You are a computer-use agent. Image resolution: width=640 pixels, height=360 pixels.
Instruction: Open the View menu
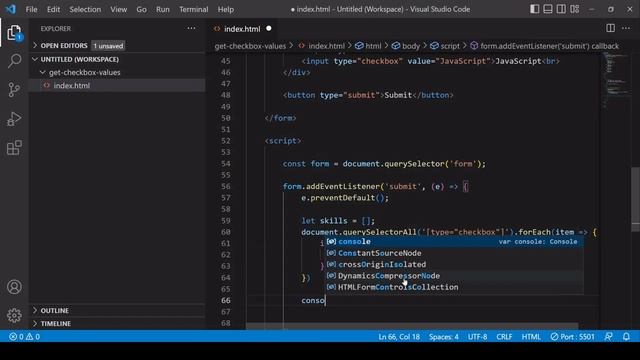pos(118,9)
